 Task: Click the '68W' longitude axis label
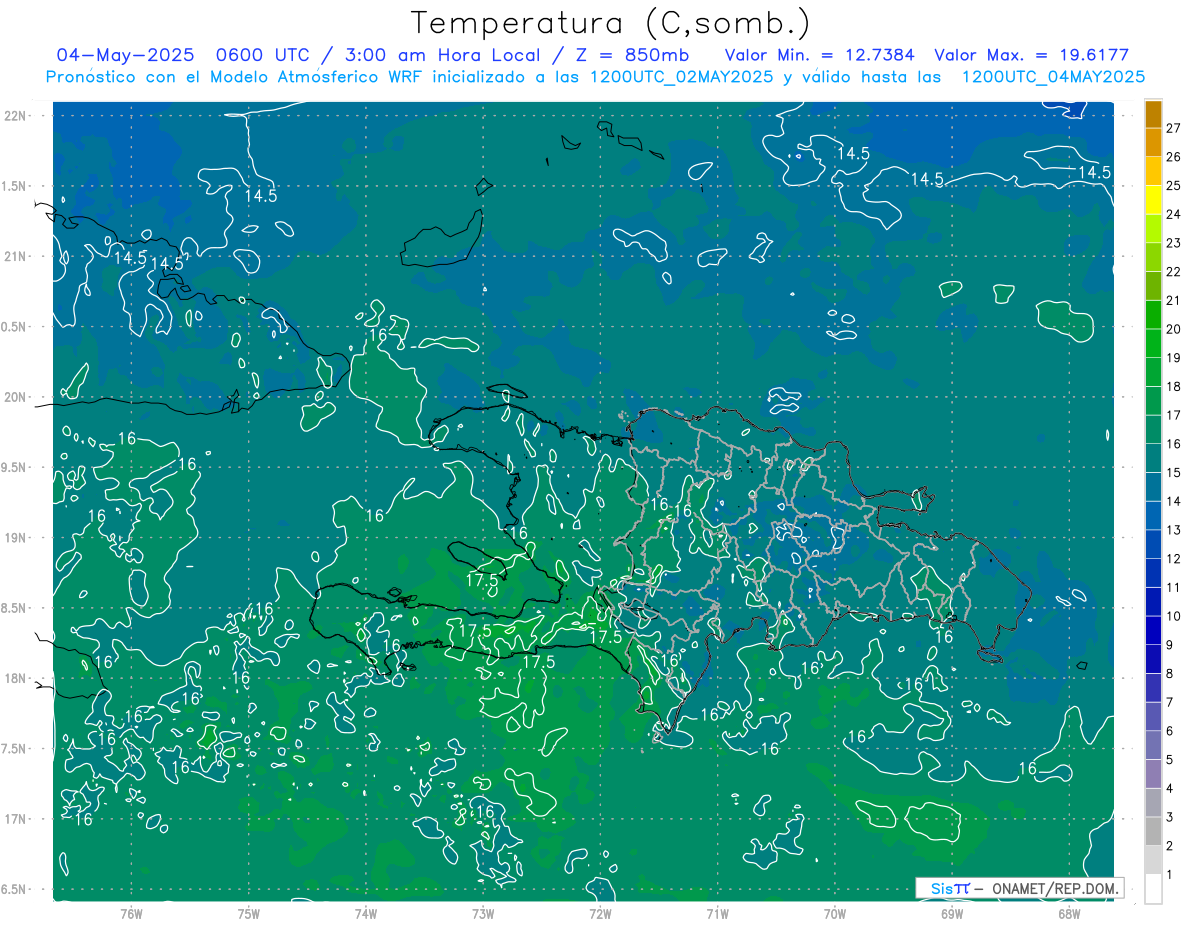click(1068, 913)
